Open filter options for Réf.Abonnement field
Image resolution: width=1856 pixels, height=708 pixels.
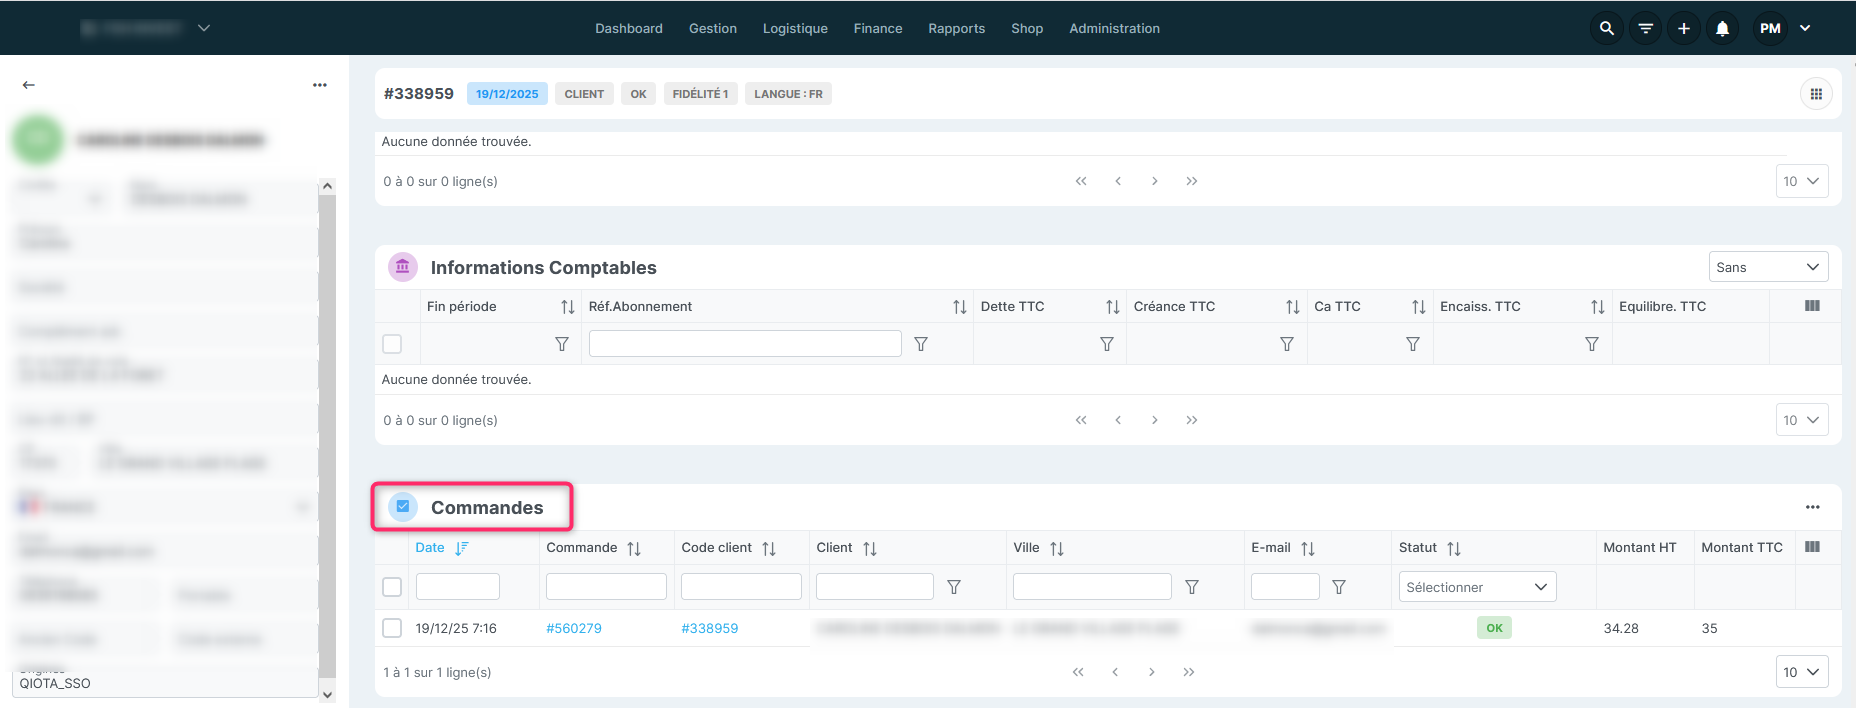(x=920, y=344)
